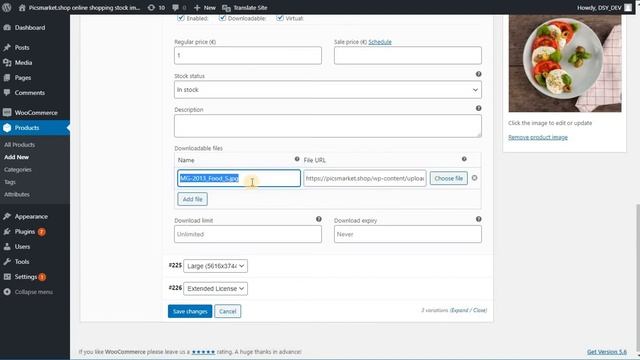Viewport: 640px width, 360px height.
Task: Click the Tools wrench icon
Action: pyautogui.click(x=7, y=262)
